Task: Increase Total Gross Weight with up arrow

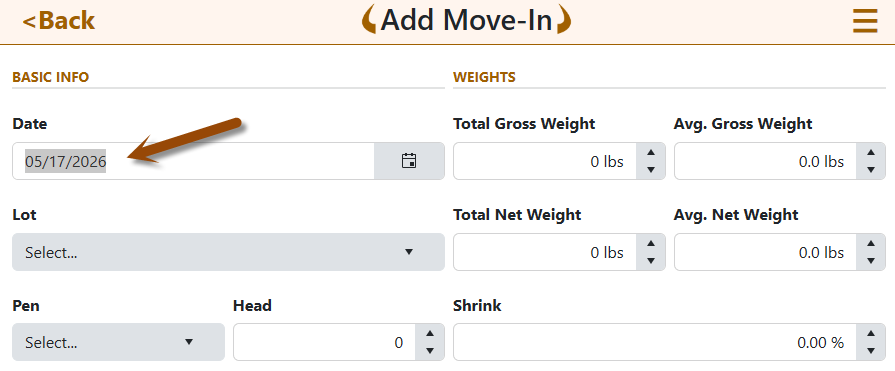Action: tap(650, 152)
